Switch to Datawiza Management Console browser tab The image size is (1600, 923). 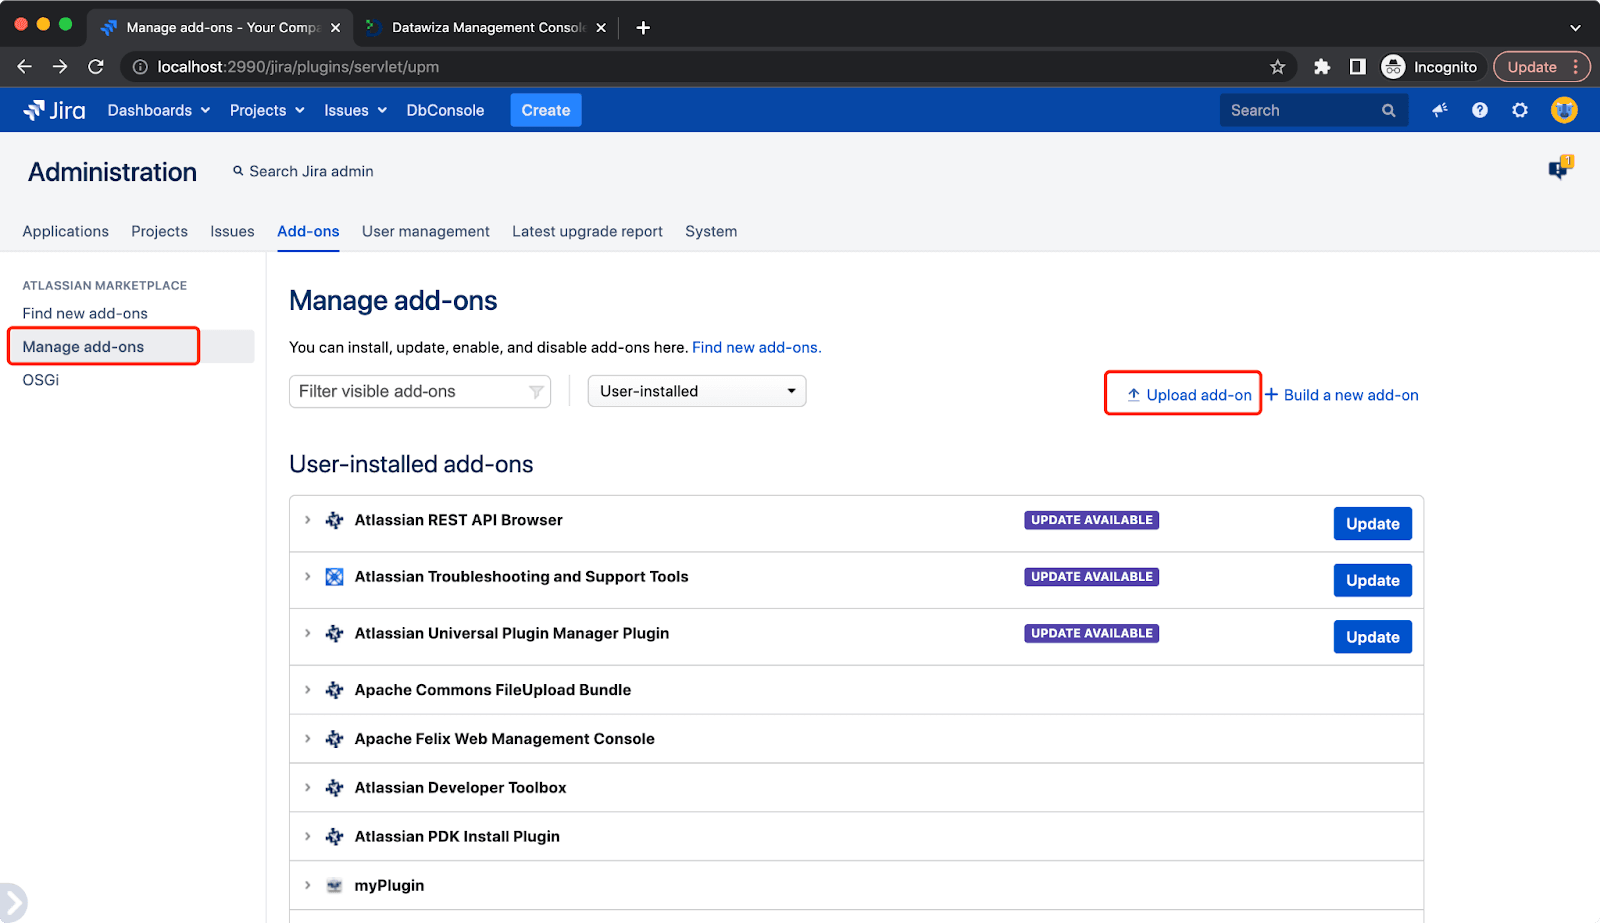485,27
